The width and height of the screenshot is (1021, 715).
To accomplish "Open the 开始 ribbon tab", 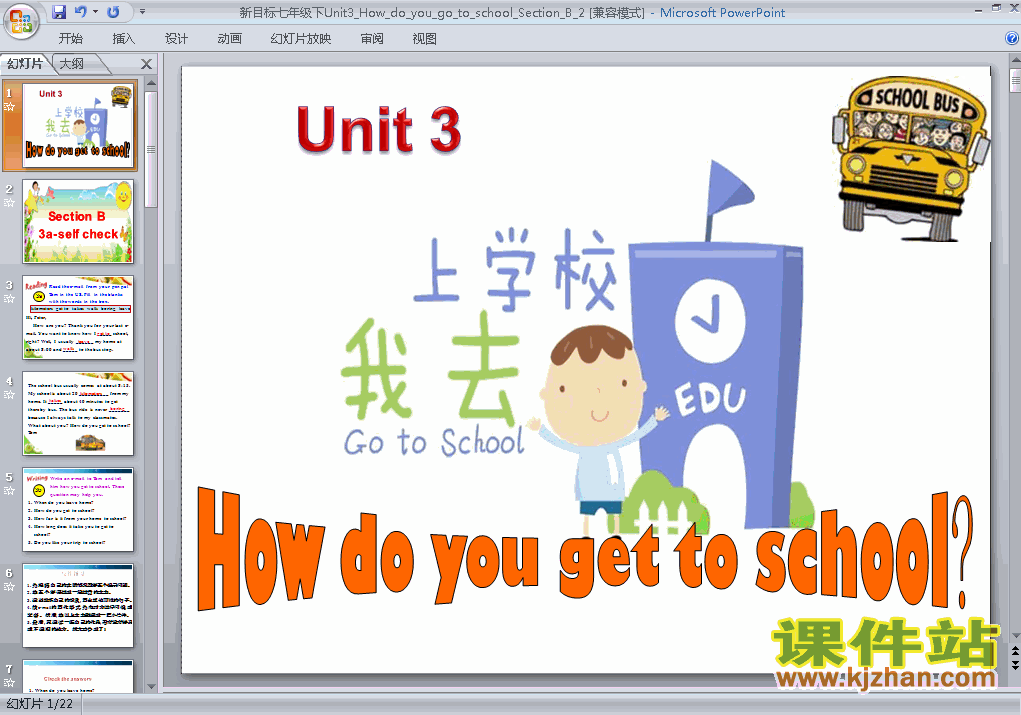I will [x=70, y=38].
